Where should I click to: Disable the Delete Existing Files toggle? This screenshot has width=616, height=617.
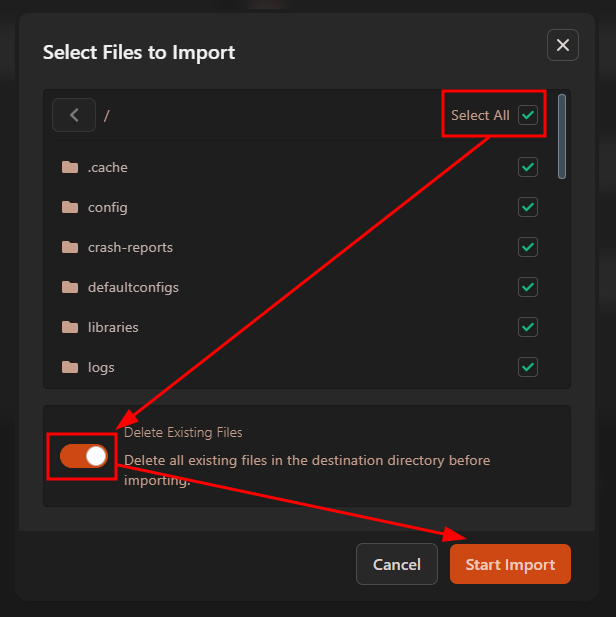[x=84, y=456]
